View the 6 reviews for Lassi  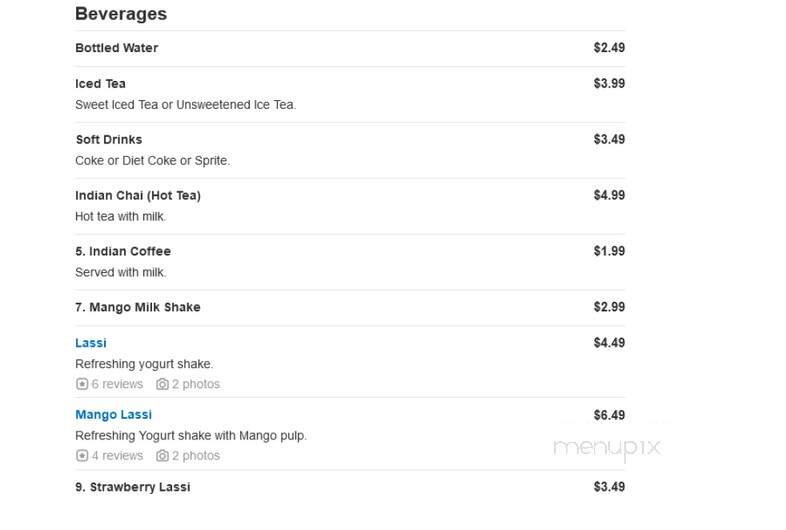[117, 384]
